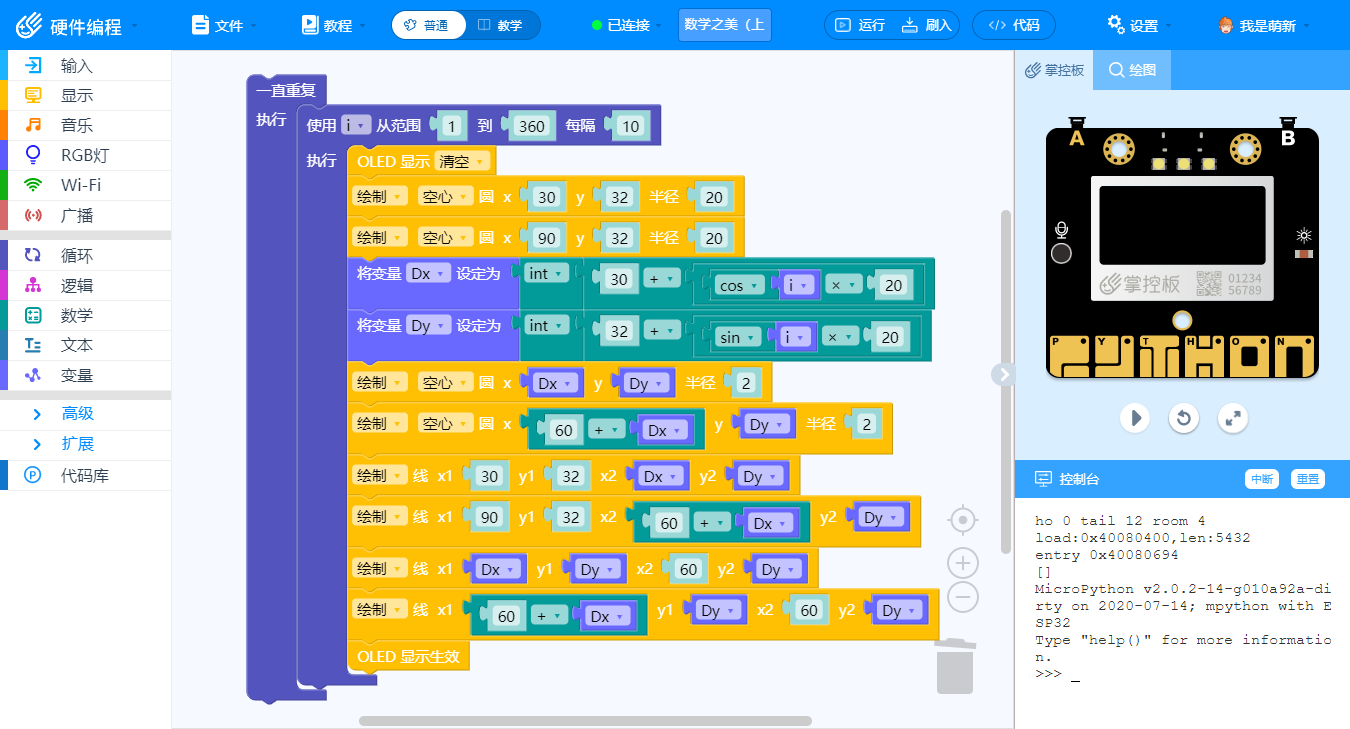The image size is (1350, 729).
Task: Click the horizontal workspace scrollbar
Action: (585, 720)
